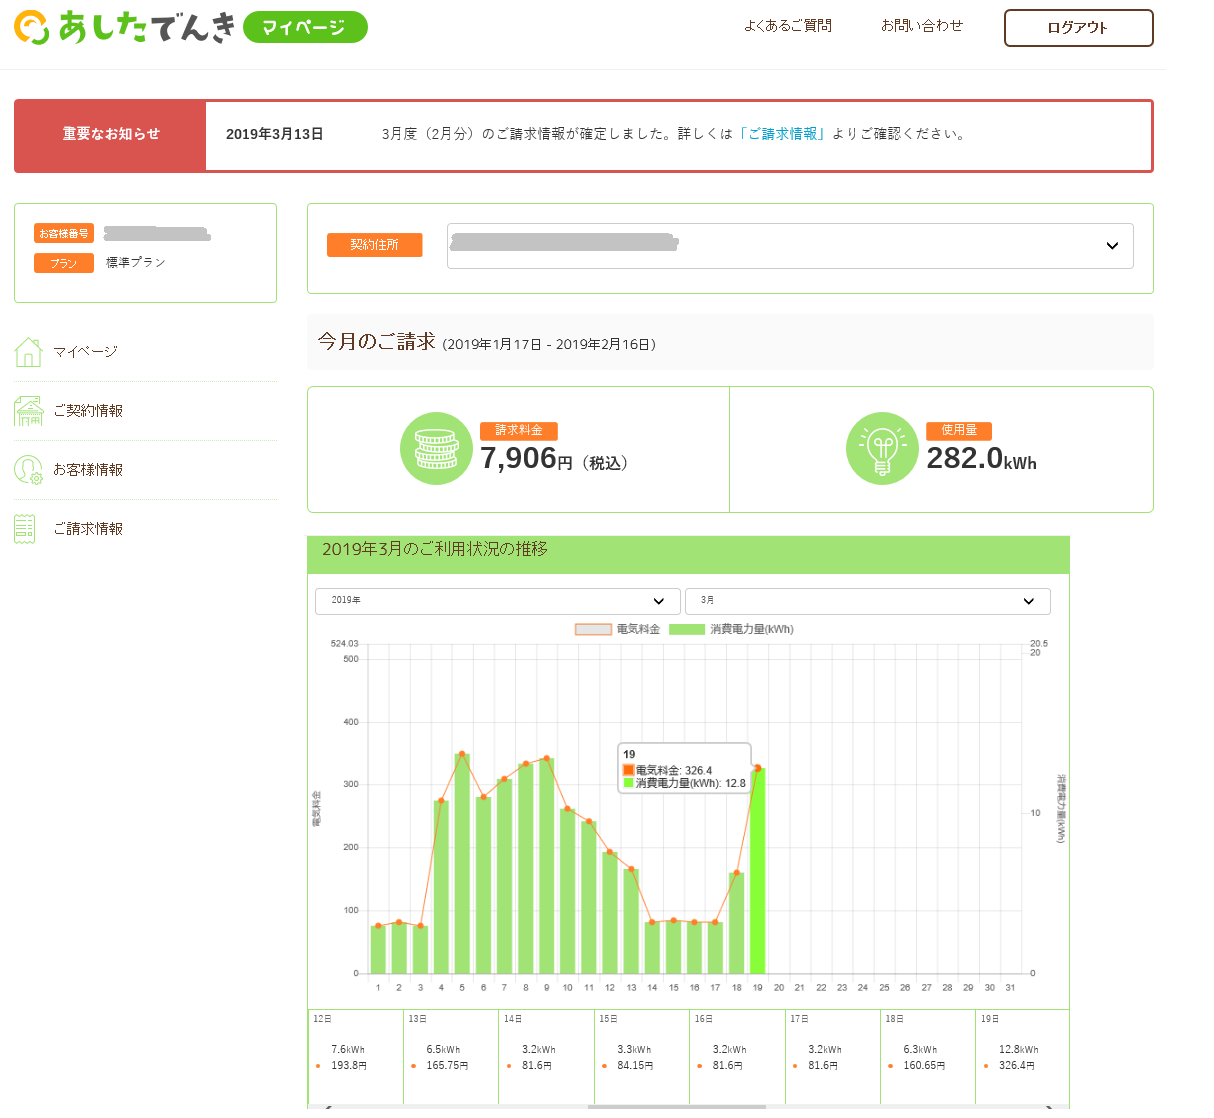Click 2019年3月のご利用状況の推移 heading
The image size is (1214, 1118).
(x=435, y=549)
